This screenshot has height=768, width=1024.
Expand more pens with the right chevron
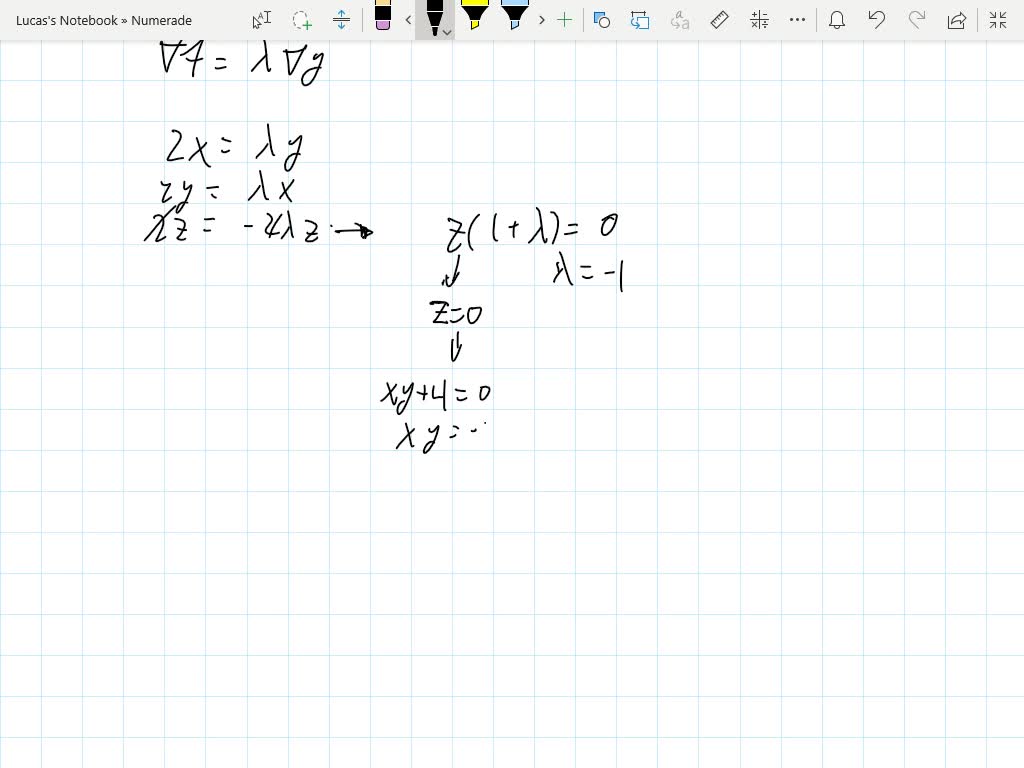[541, 20]
